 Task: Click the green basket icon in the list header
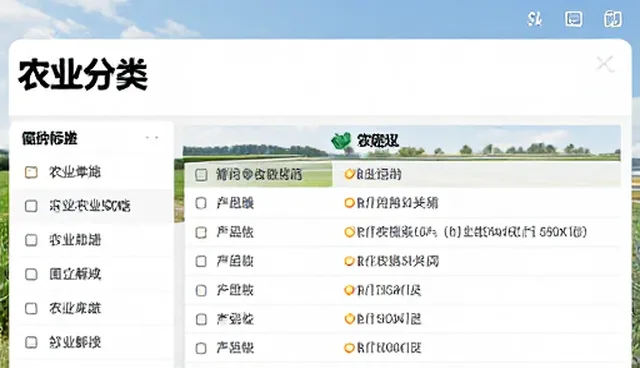click(341, 141)
